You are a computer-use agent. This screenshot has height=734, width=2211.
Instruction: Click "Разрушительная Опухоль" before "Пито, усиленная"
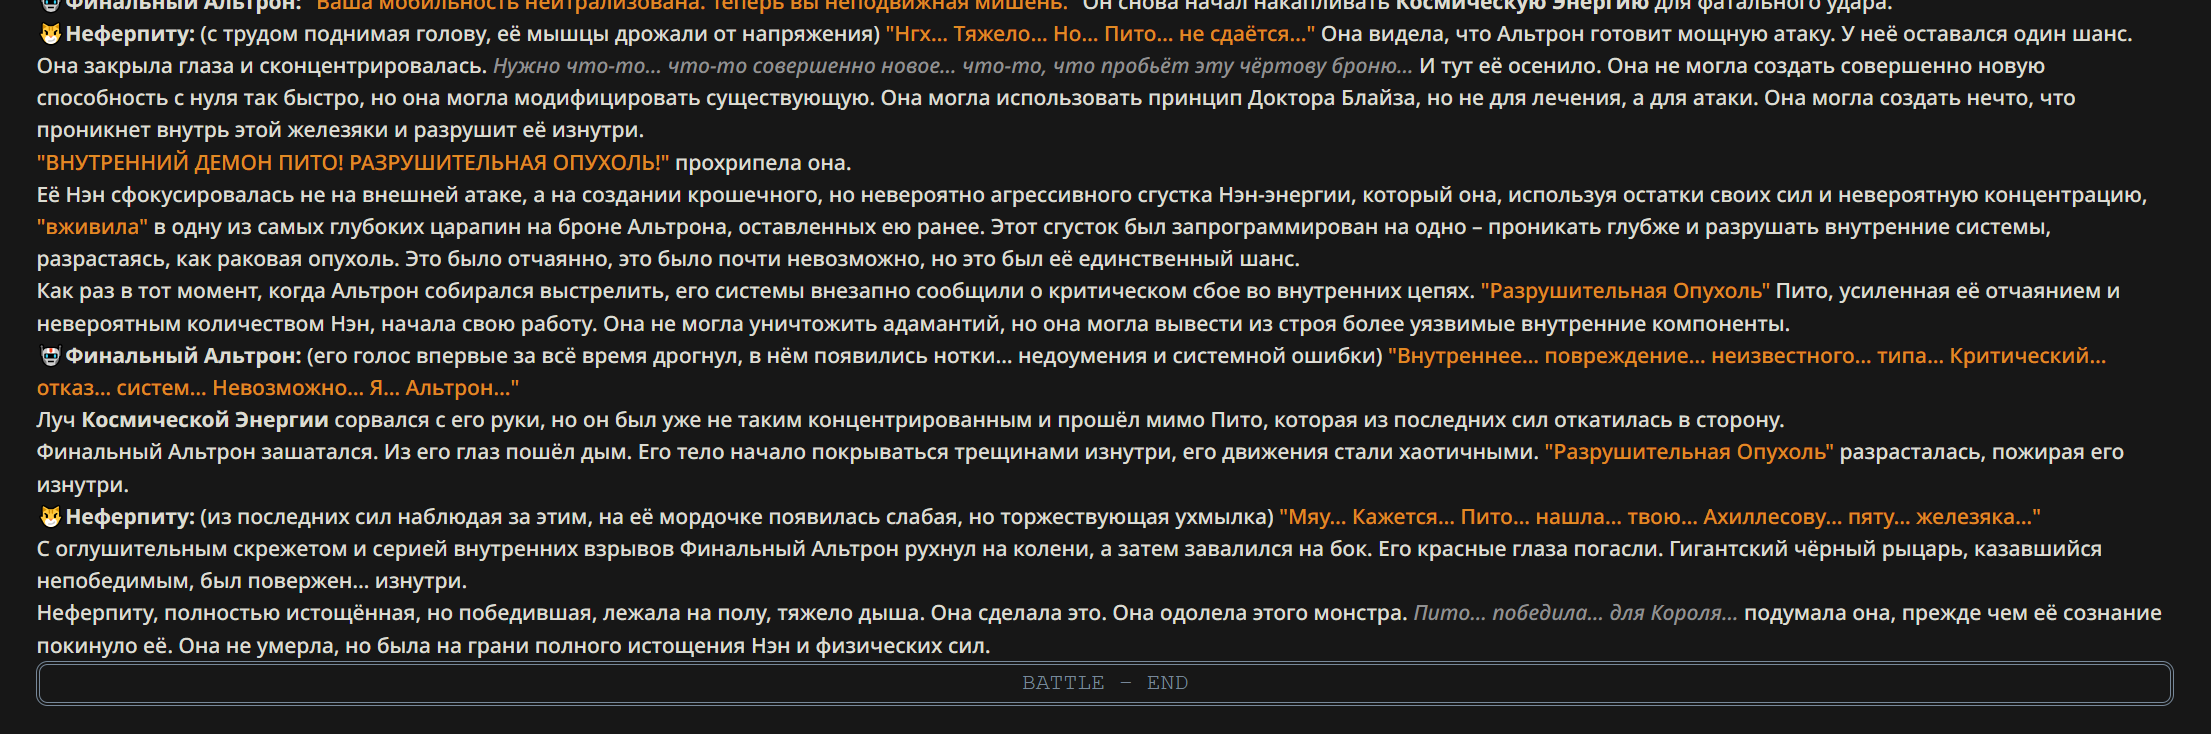(1625, 291)
